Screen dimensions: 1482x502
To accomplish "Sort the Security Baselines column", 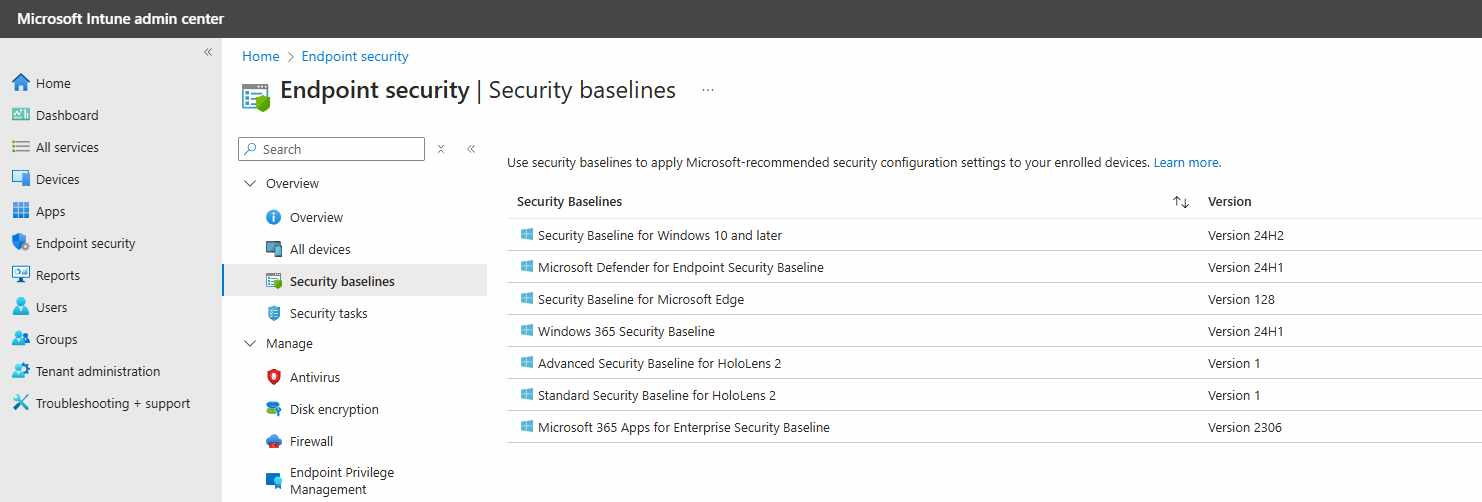I will click(1181, 202).
